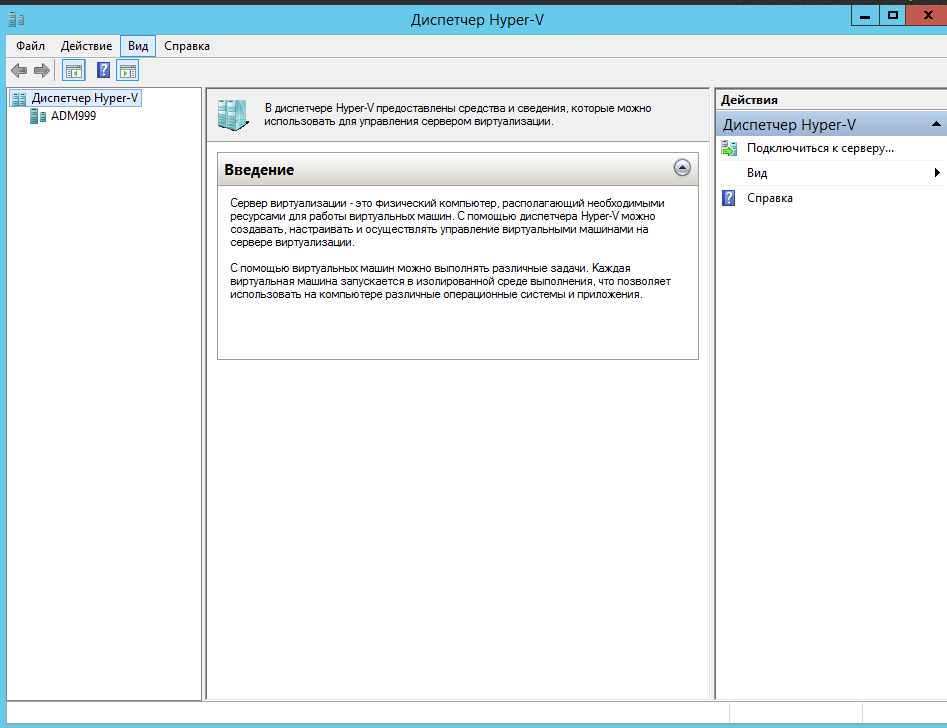Click the green Подключиться к серверу icon
Screen dimensions: 947x728
click(729, 148)
